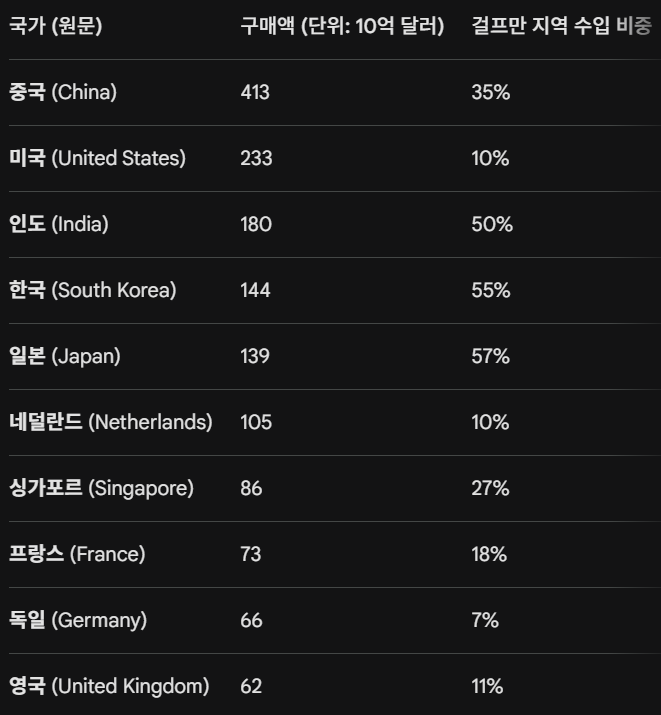The height and width of the screenshot is (715, 661).
Task: Select the 233 purchase amount cell
Action: 256,158
